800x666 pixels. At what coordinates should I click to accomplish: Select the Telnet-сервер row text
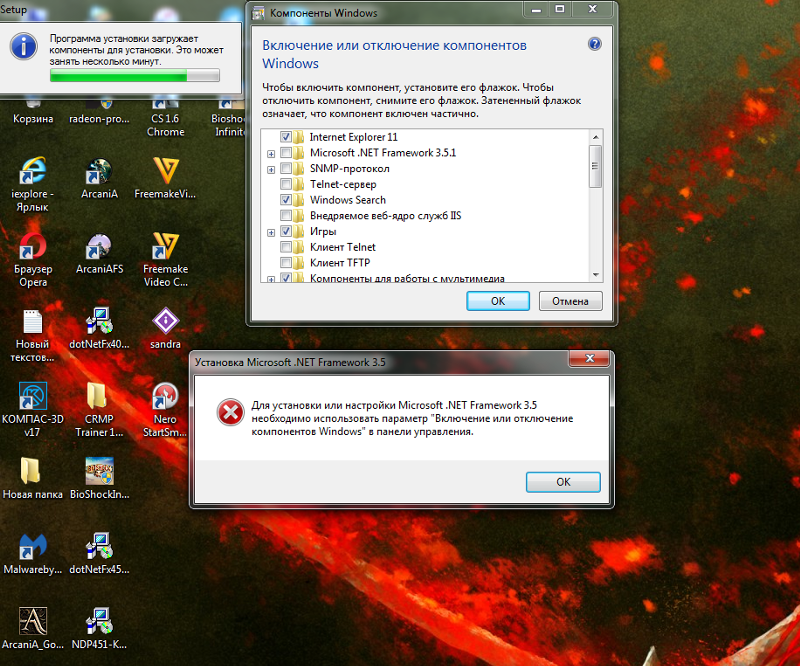click(x=343, y=184)
